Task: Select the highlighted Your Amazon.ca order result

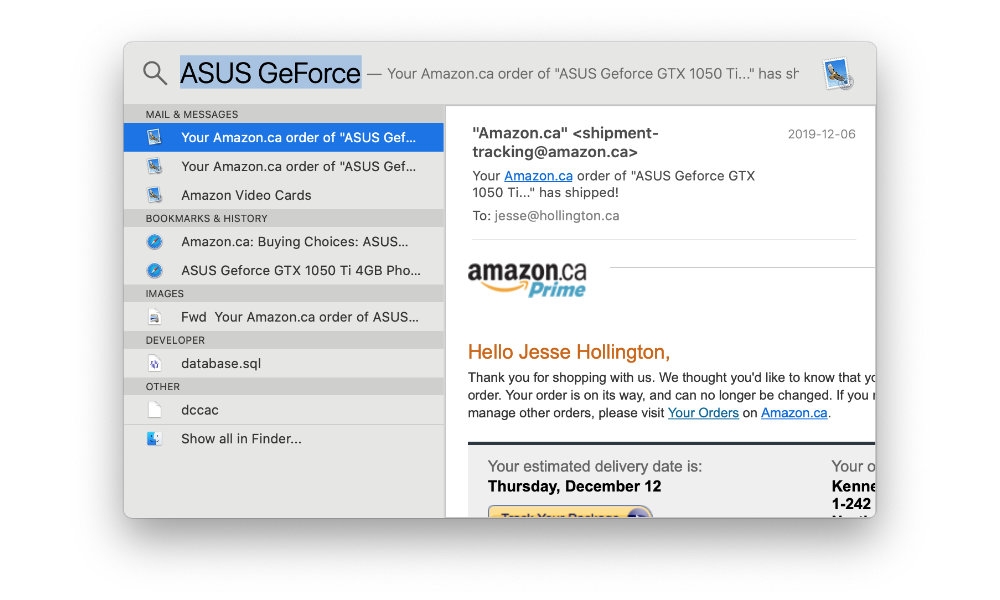Action: pos(297,138)
